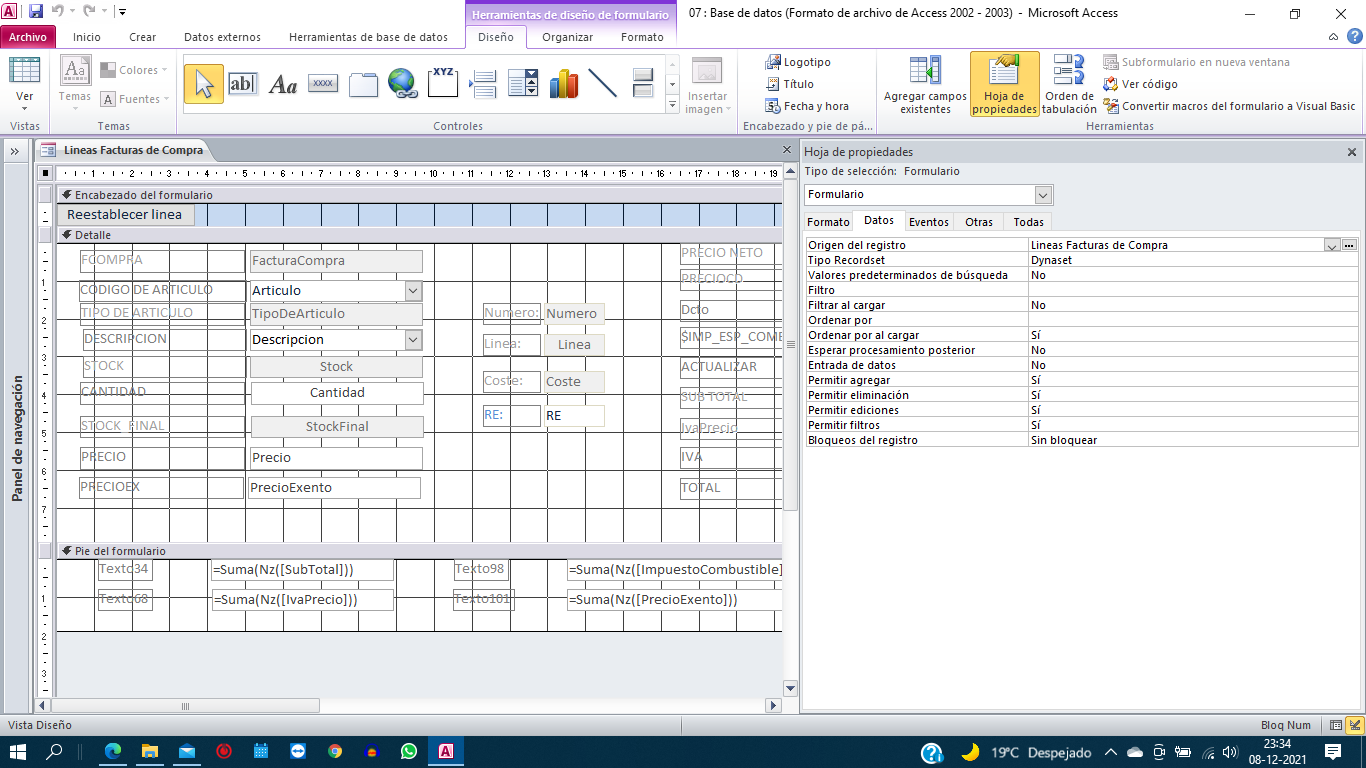Click the Permitir agregar property value
The height and width of the screenshot is (768, 1366).
(1192, 380)
